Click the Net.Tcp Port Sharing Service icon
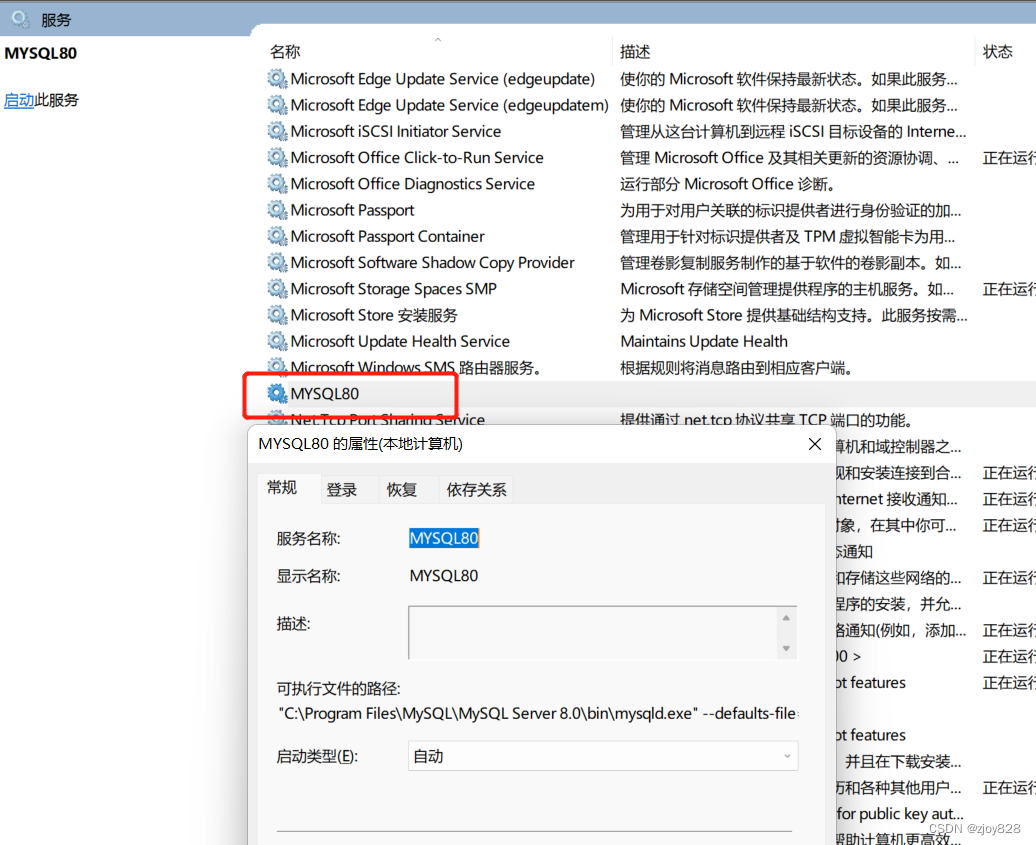Viewport: 1036px width, 845px height. (277, 419)
